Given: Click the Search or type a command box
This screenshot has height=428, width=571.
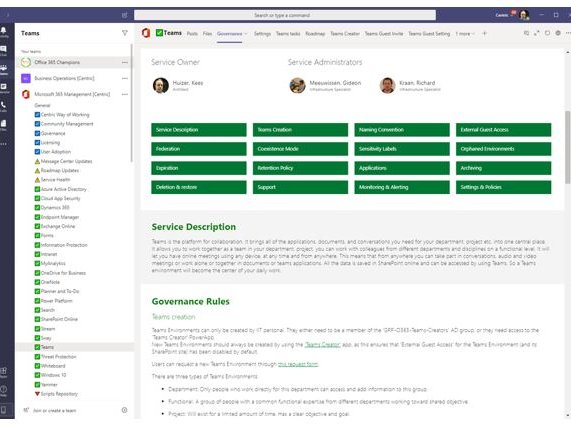Looking at the screenshot, I should (x=285, y=15).
